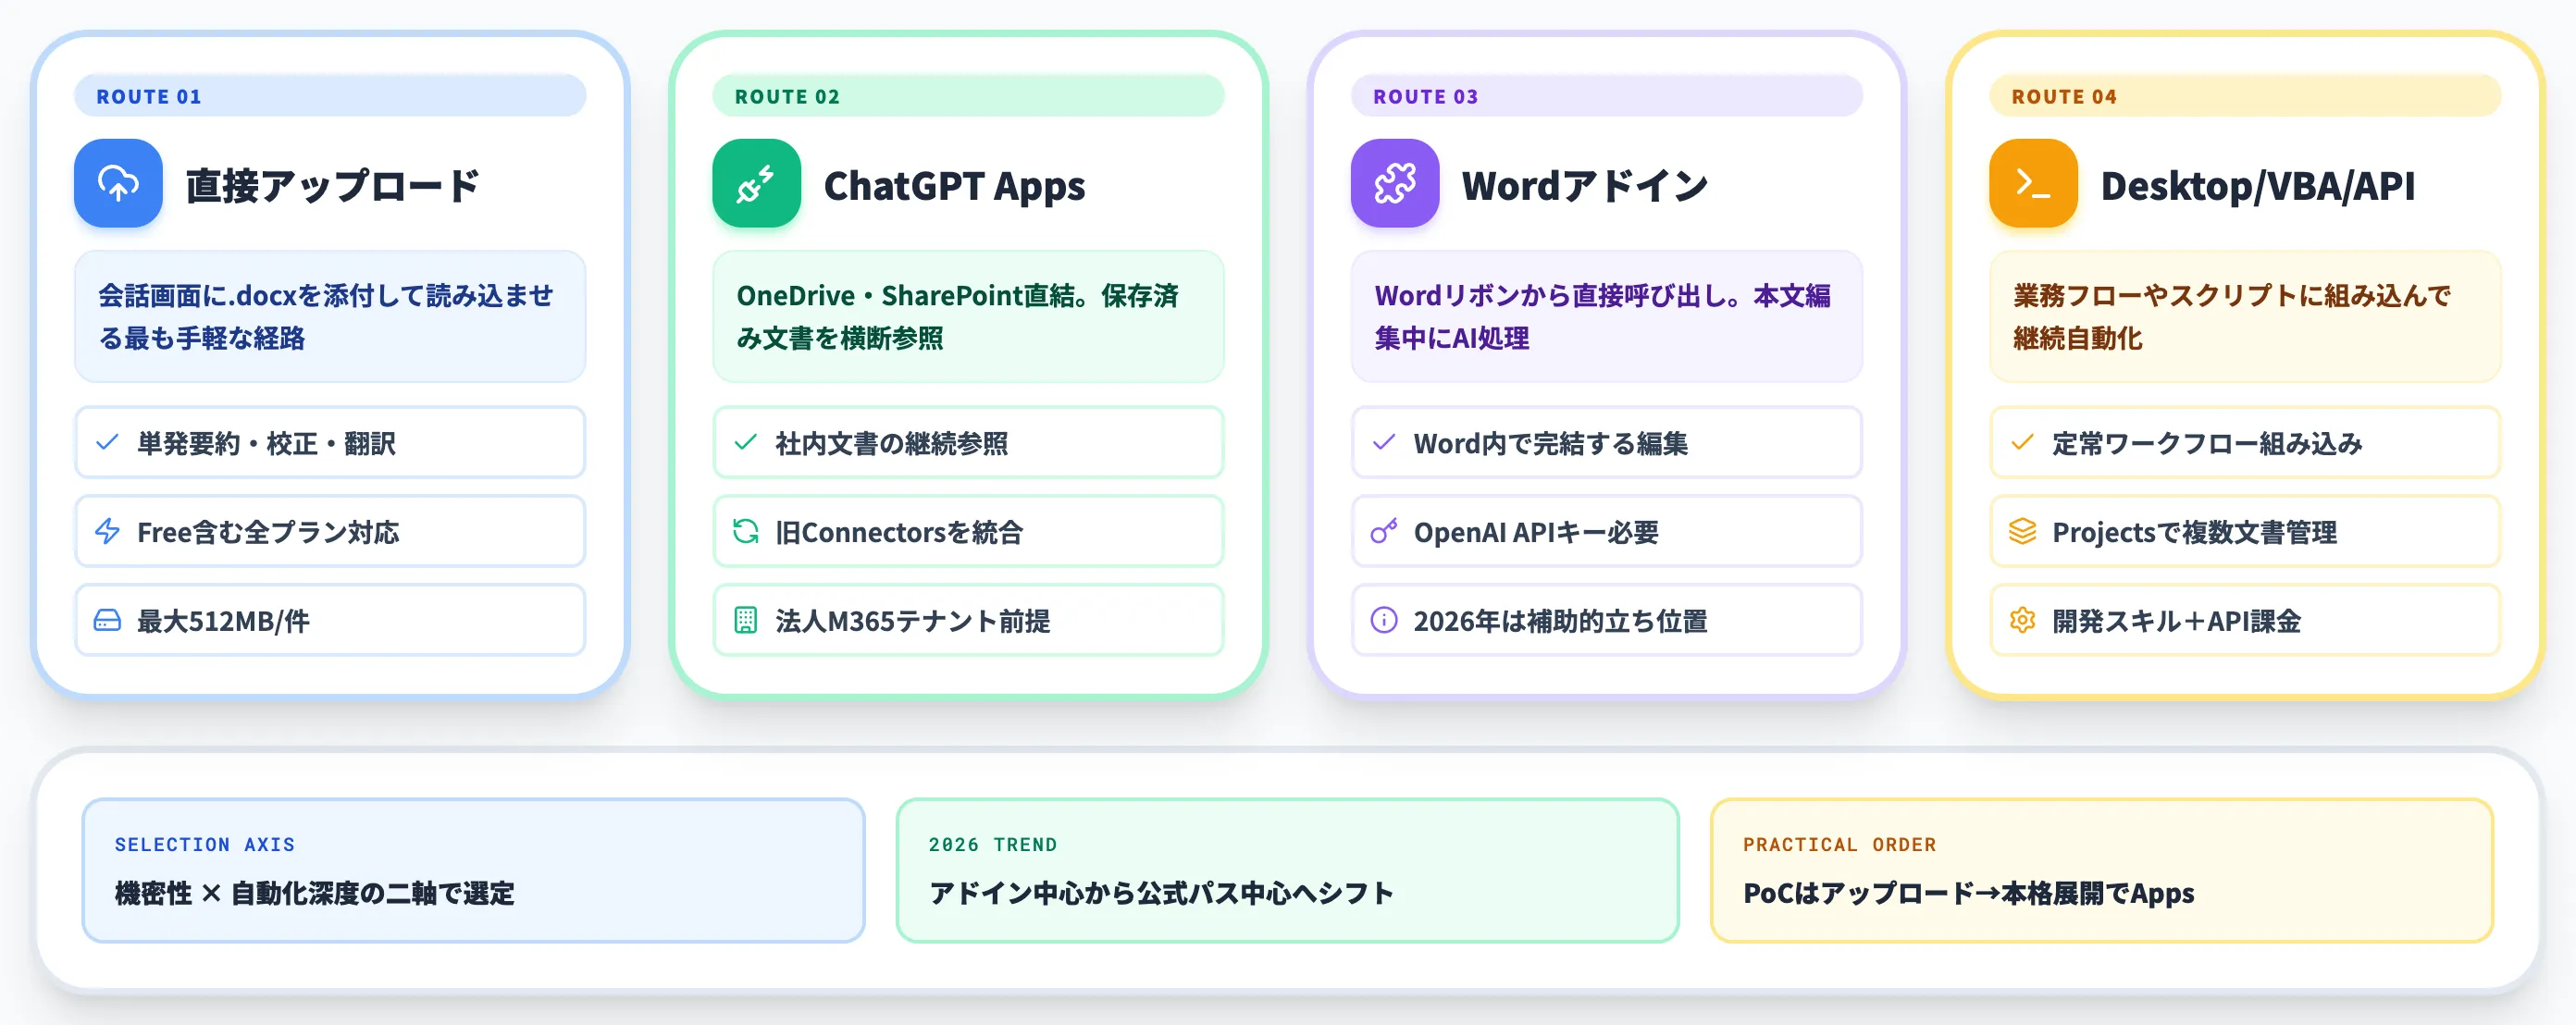Click the ChatGPT Apps heading
This screenshot has height=1025, width=2576.
click(x=954, y=186)
